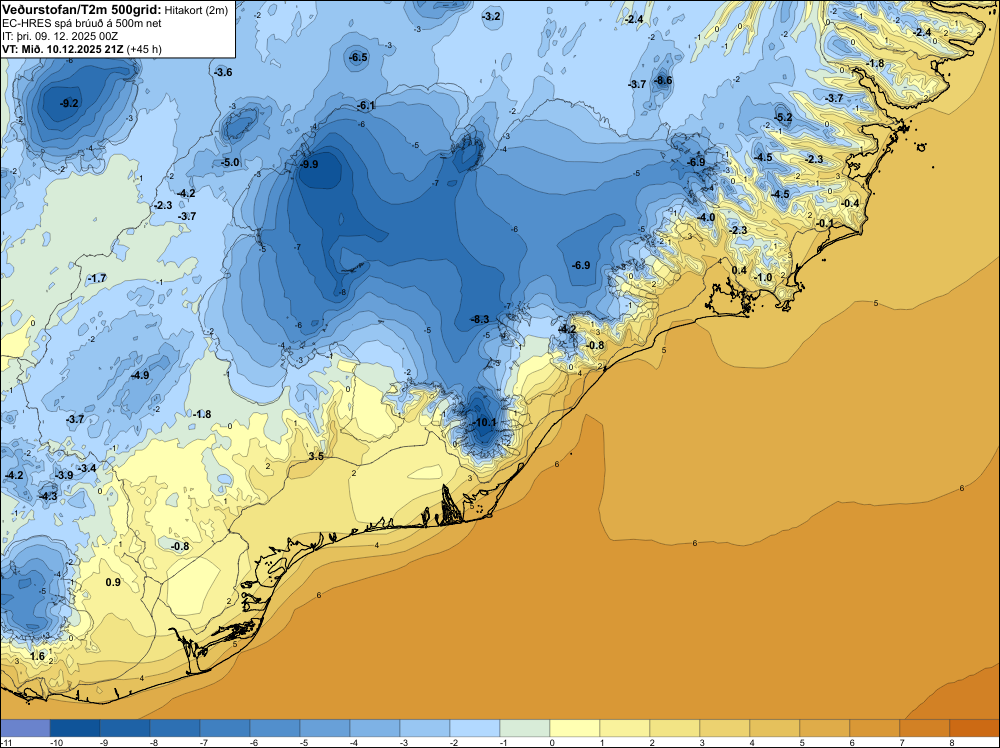Select the -3.2 temperature value
1000x748 pixels.
point(491,16)
